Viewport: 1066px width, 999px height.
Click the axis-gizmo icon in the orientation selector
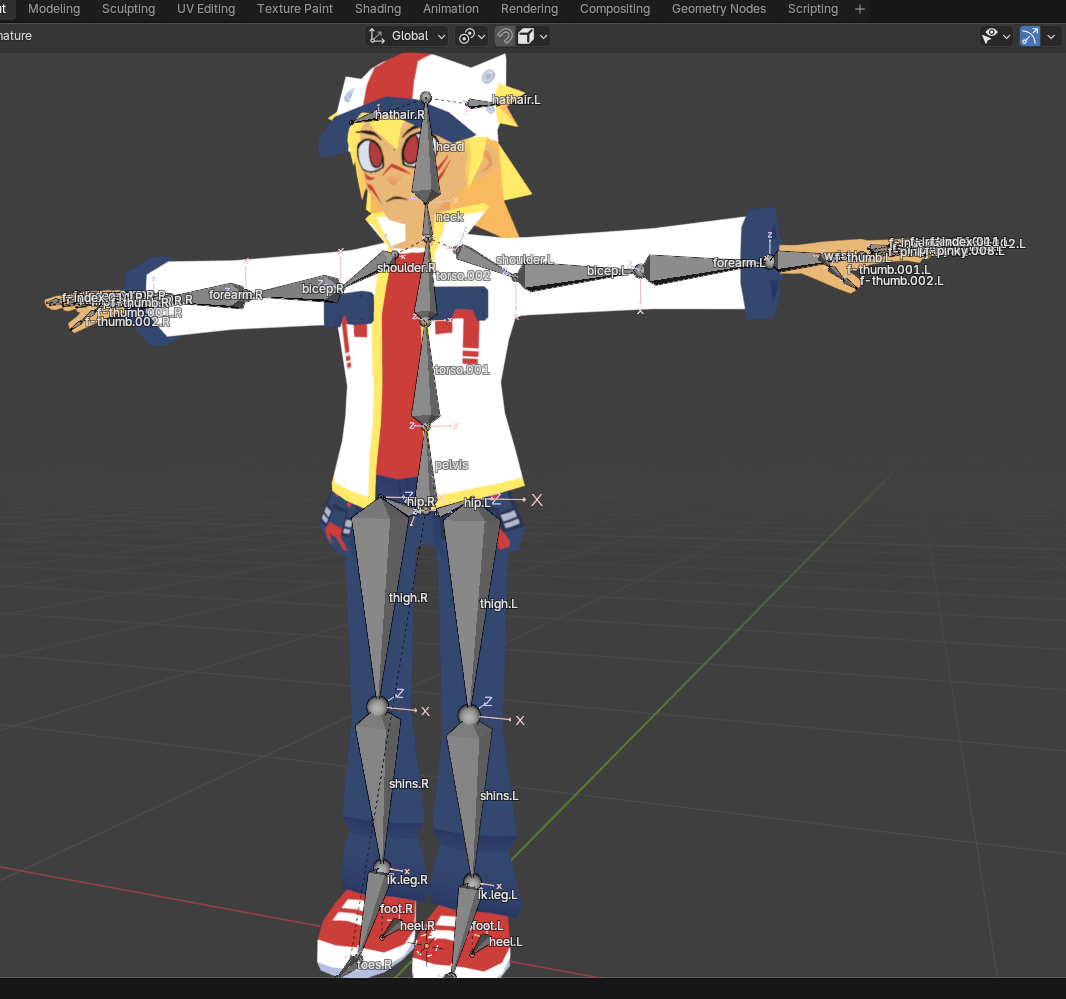[x=375, y=36]
